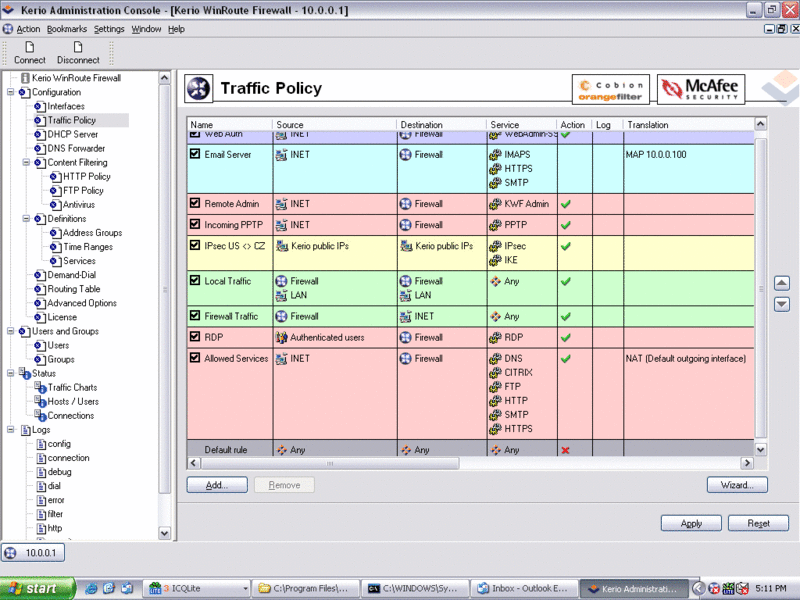Click the policy table horizontal scrollbar thumb

pos(330,463)
